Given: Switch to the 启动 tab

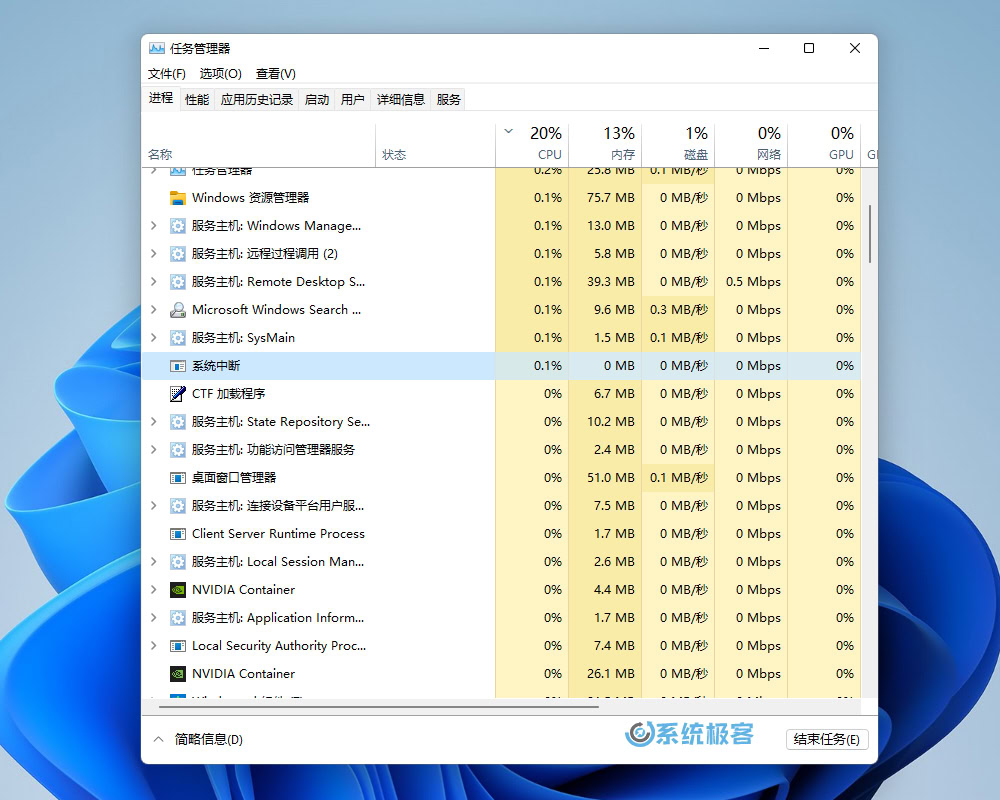Looking at the screenshot, I should coord(317,100).
